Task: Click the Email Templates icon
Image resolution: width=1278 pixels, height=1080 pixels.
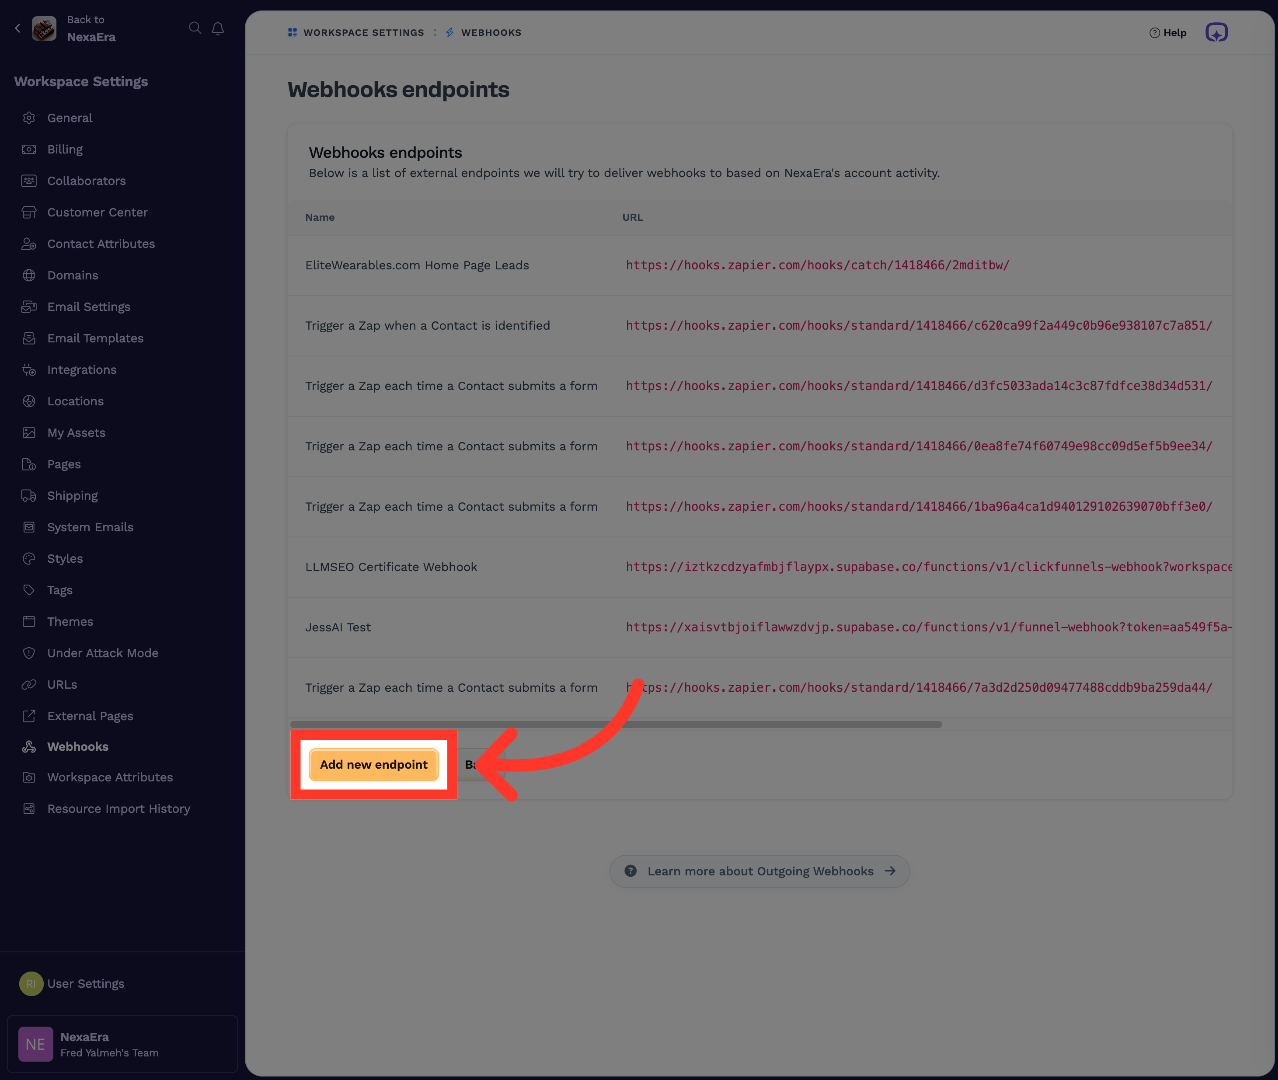Action: [x=29, y=338]
